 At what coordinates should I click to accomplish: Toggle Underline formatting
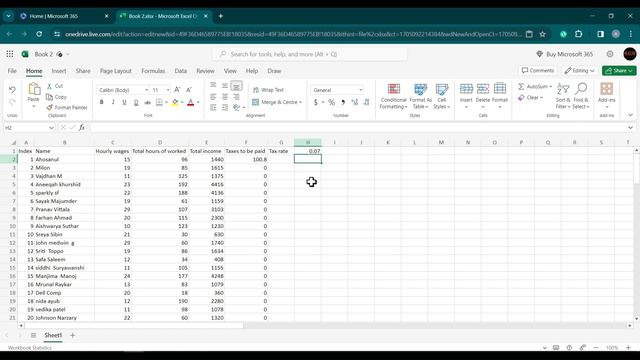124,102
